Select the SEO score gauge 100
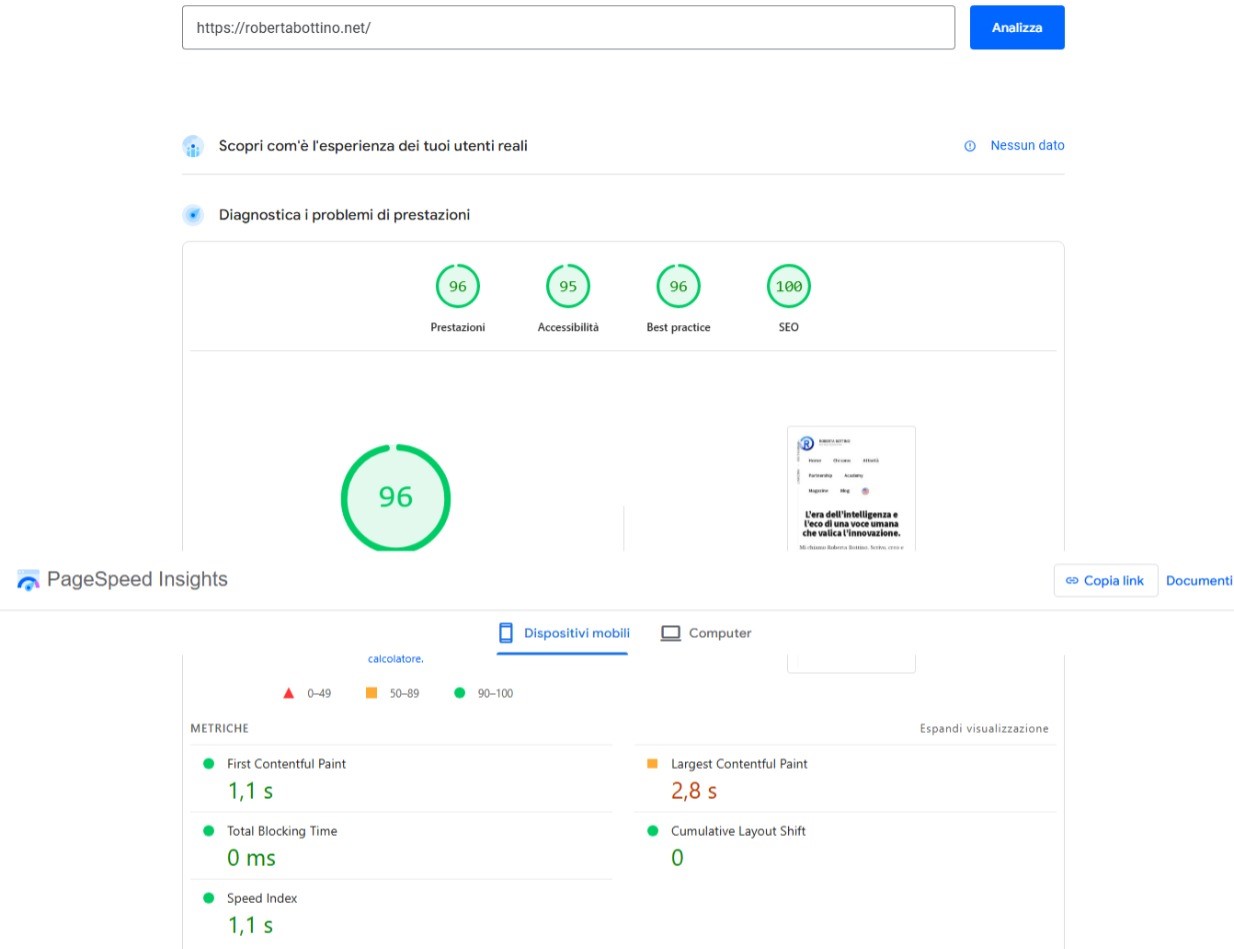The width and height of the screenshot is (1234, 949). (789, 287)
